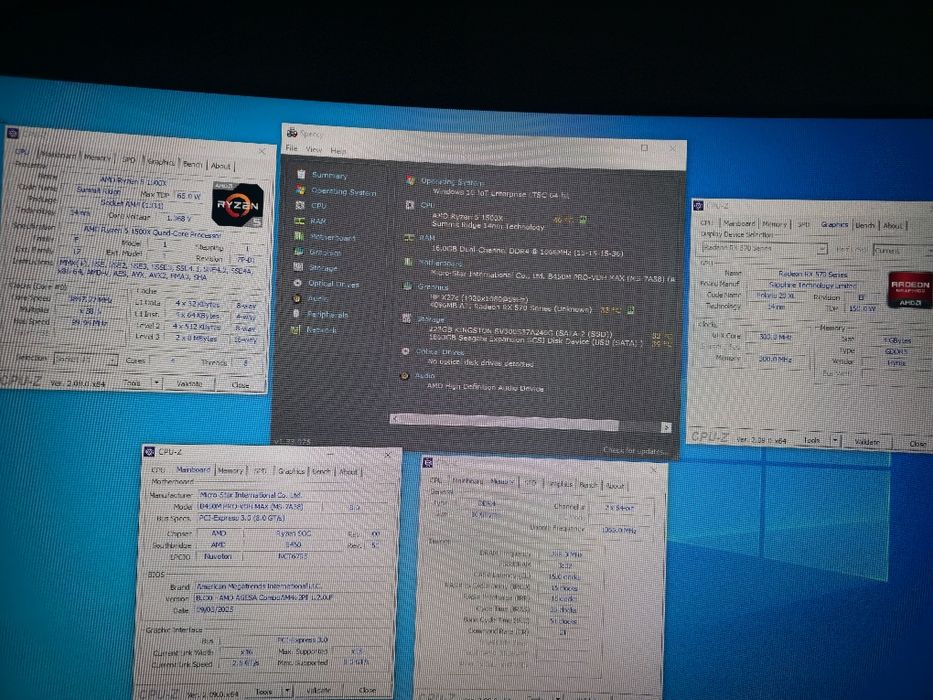Switch to the Memory tab in the Radeon CPU-Z window
Screen dimensions: 933x700
774,224
